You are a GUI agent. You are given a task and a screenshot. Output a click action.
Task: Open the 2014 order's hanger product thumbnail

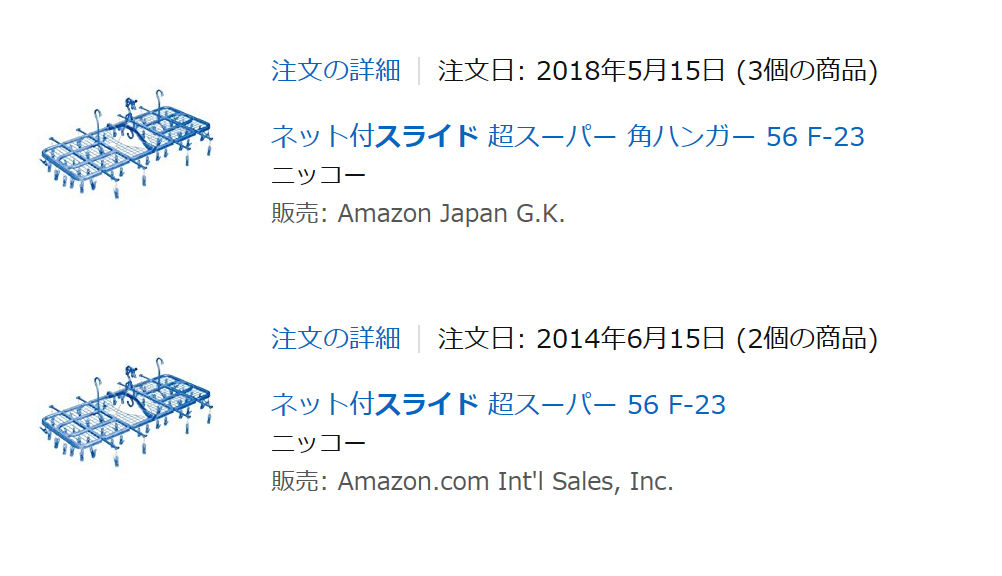126,412
